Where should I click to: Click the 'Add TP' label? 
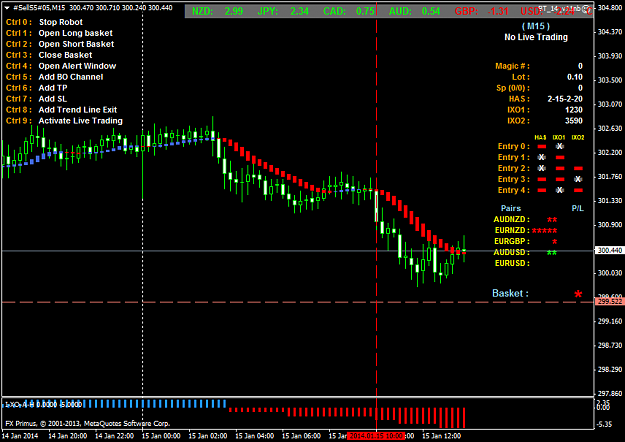point(53,88)
